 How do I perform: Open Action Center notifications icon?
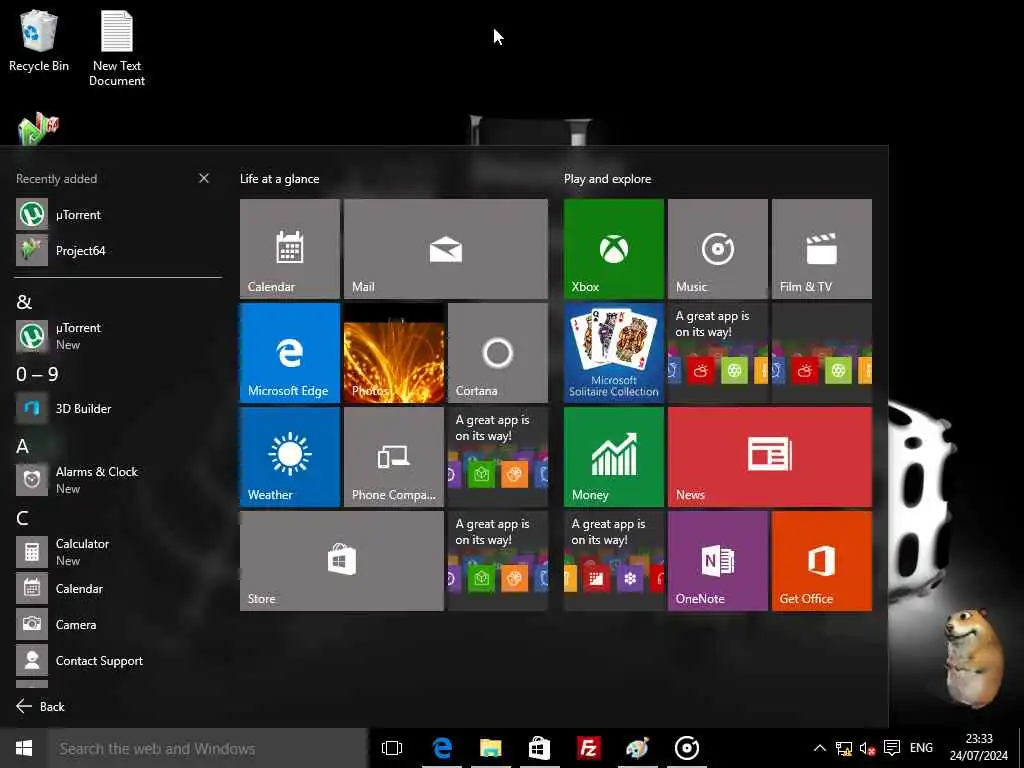point(891,748)
